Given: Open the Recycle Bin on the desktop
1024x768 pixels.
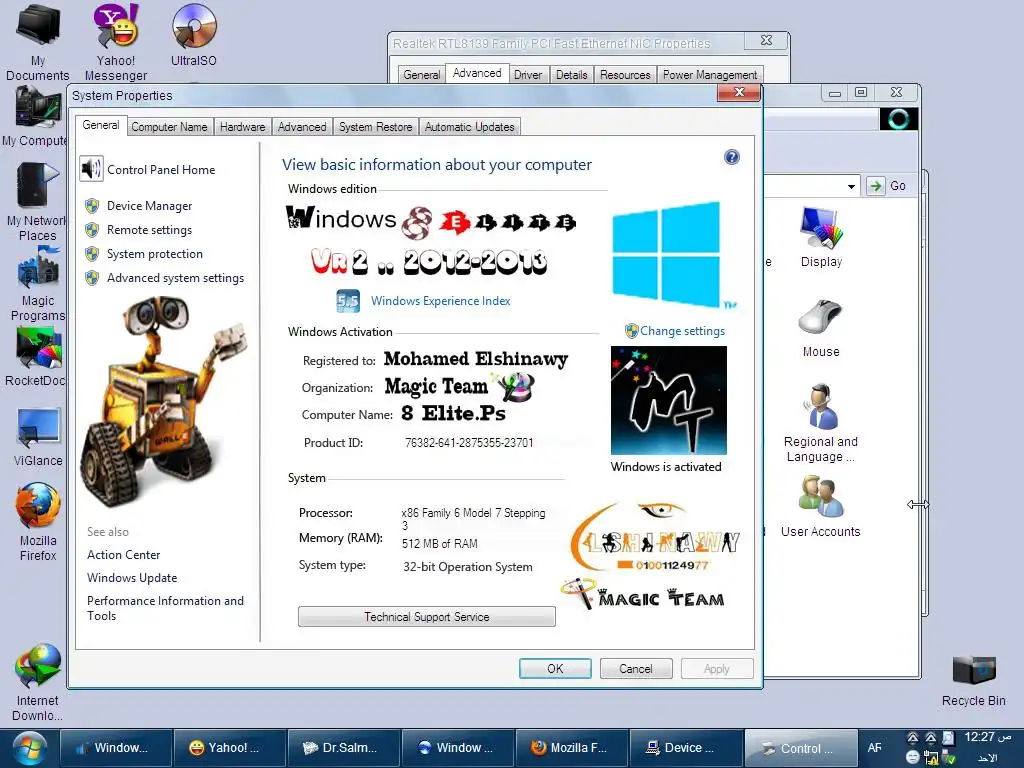Looking at the screenshot, I should pos(974,681).
